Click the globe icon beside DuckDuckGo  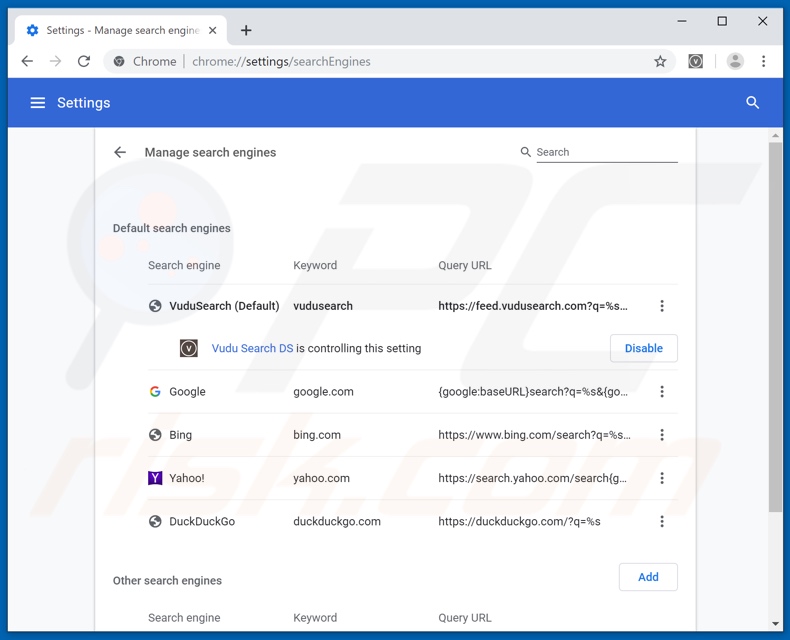(155, 522)
